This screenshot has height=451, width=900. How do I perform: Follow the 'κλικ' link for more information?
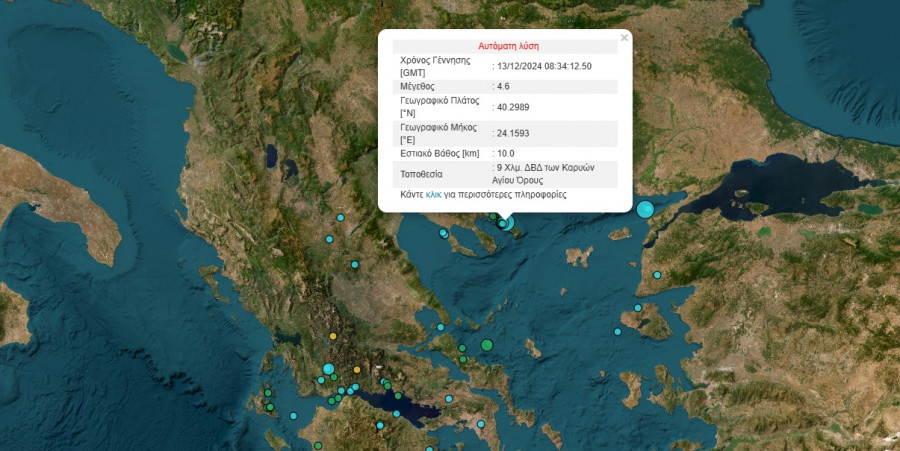[433, 195]
